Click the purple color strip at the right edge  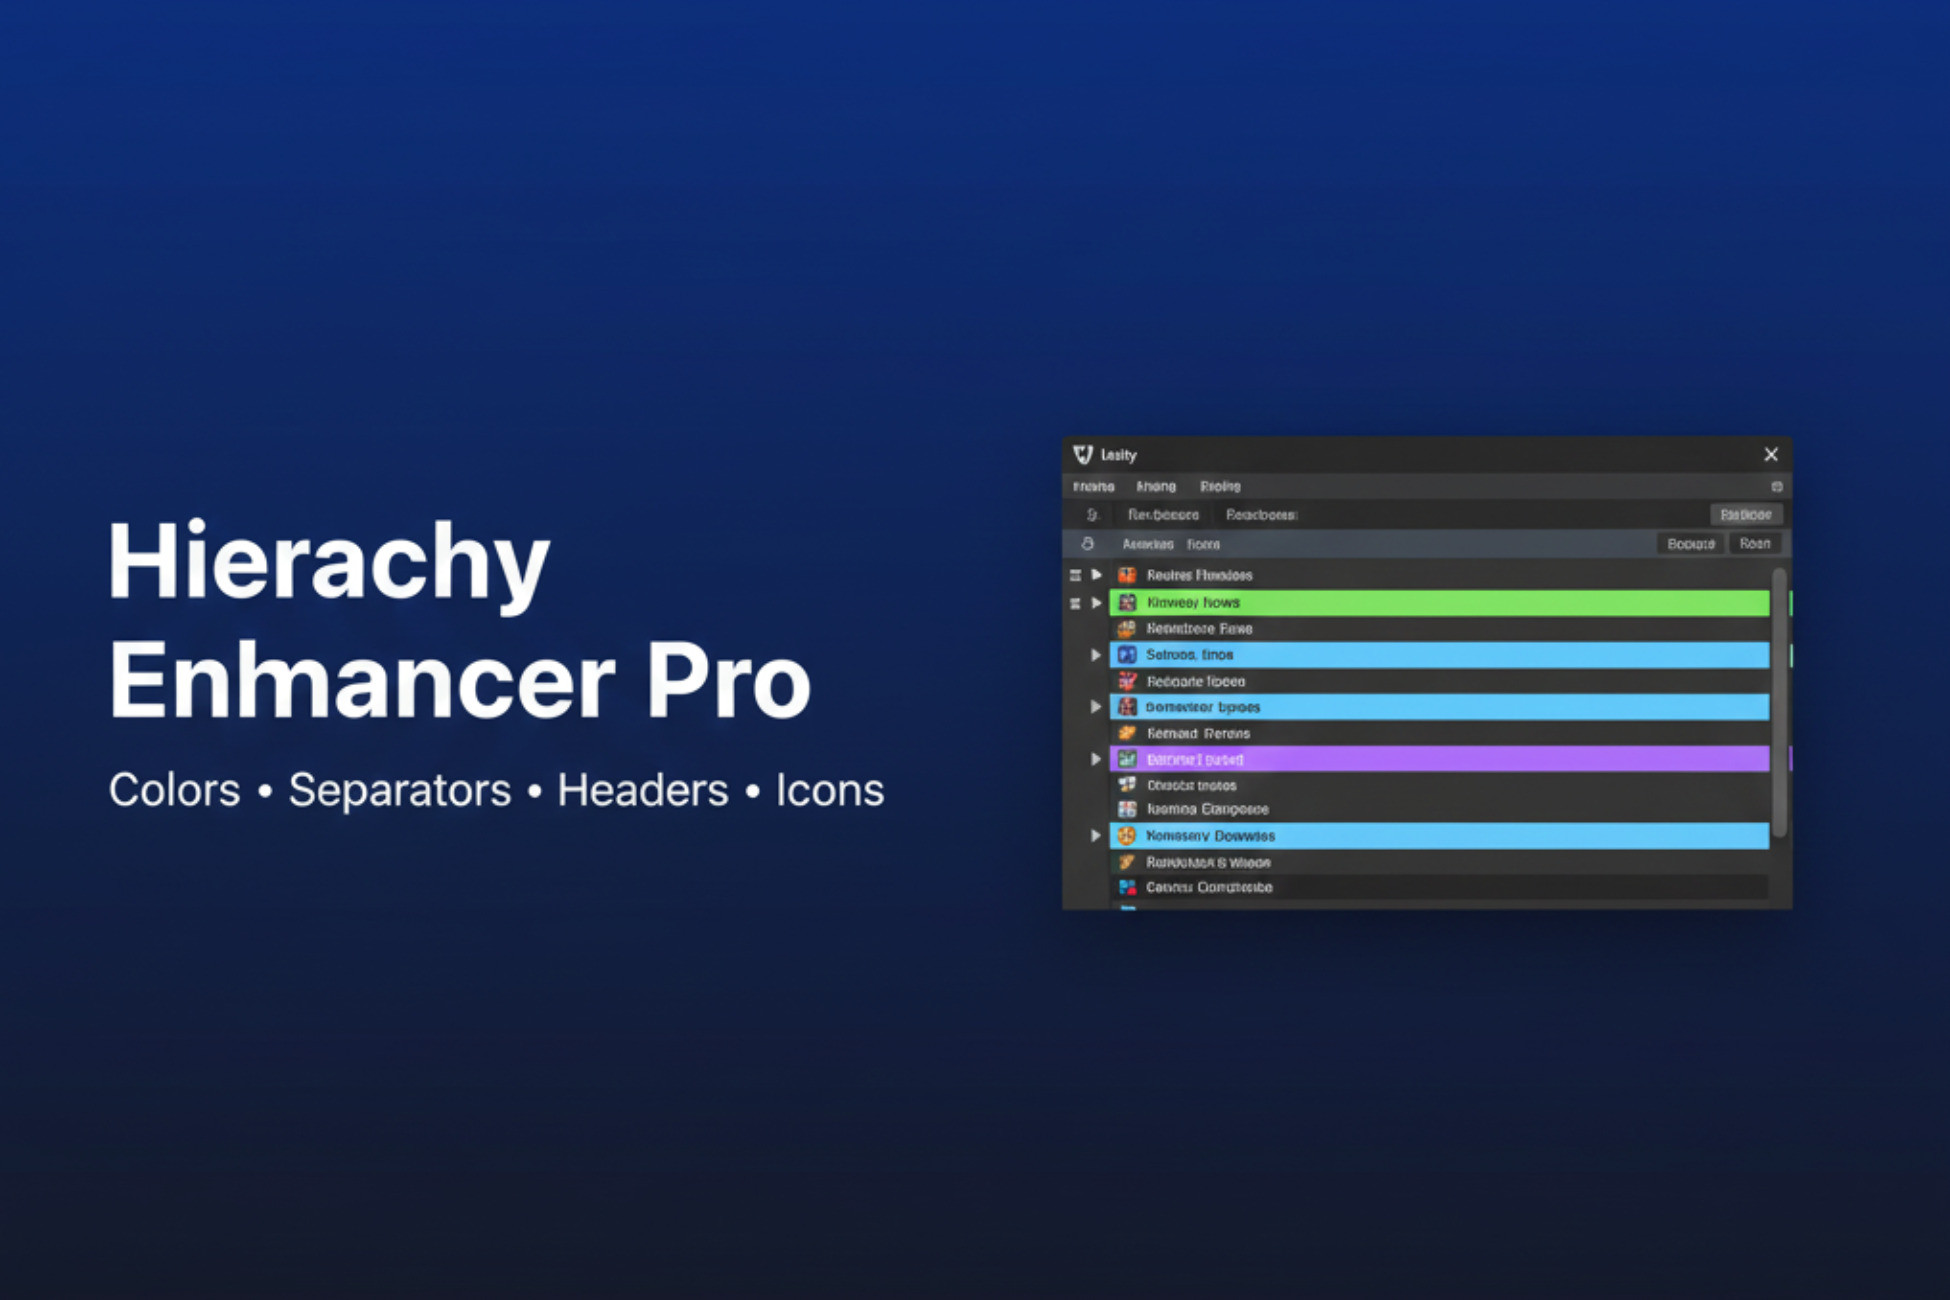point(1789,759)
